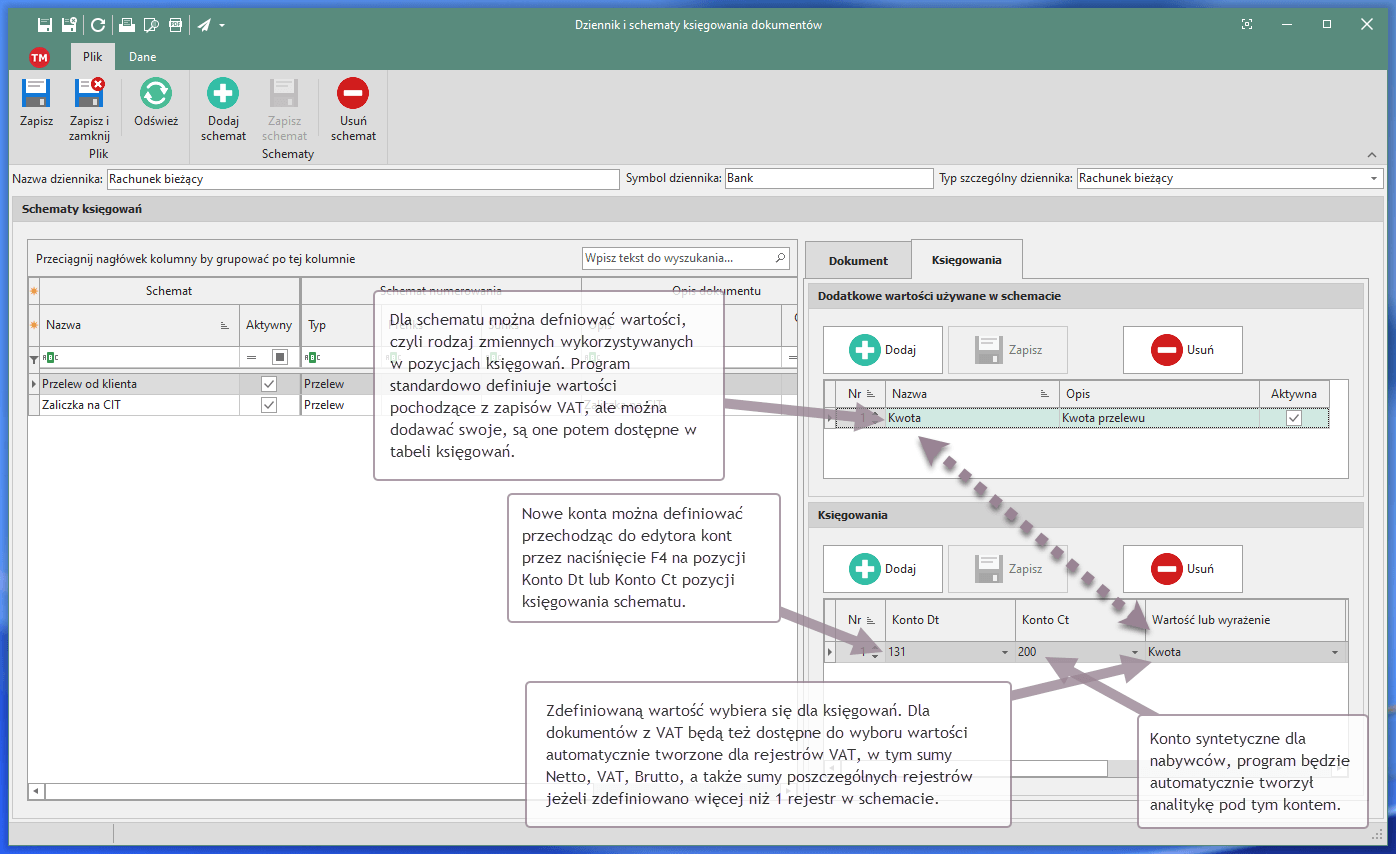The width and height of the screenshot is (1396, 854).
Task: Expand the Konto Dt 131 dropdown
Action: [1004, 653]
